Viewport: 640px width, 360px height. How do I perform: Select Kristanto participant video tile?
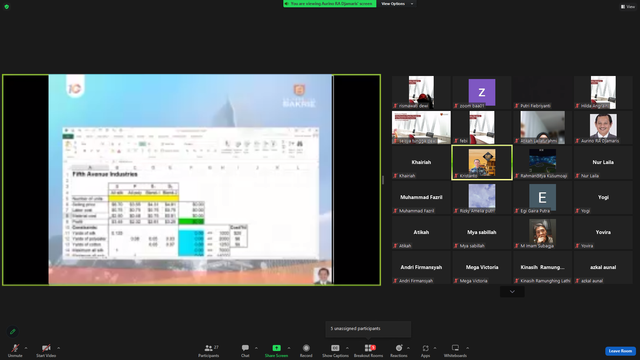point(482,162)
